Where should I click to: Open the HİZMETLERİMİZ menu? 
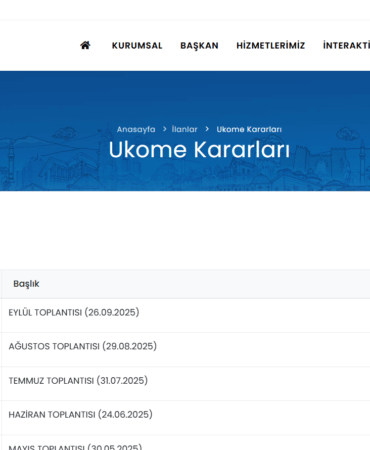coord(271,46)
